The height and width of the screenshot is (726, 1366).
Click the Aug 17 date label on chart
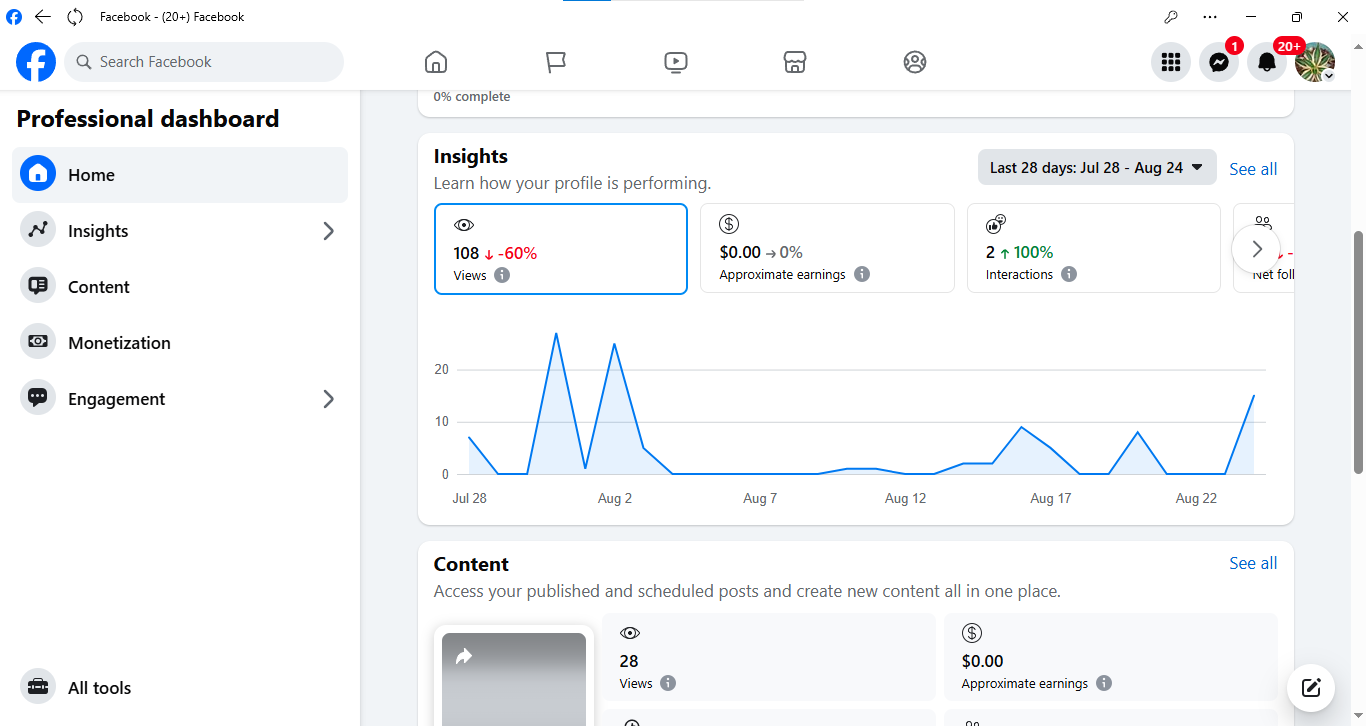click(x=1051, y=498)
